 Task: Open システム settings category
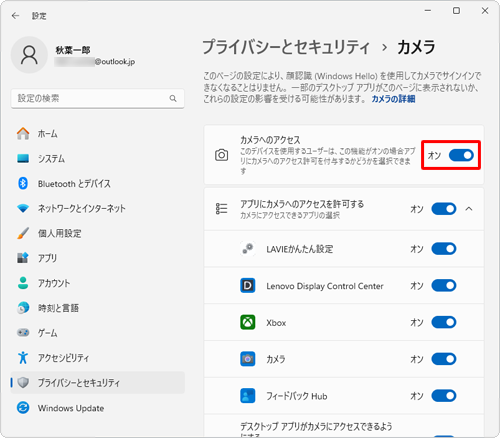click(x=98, y=158)
